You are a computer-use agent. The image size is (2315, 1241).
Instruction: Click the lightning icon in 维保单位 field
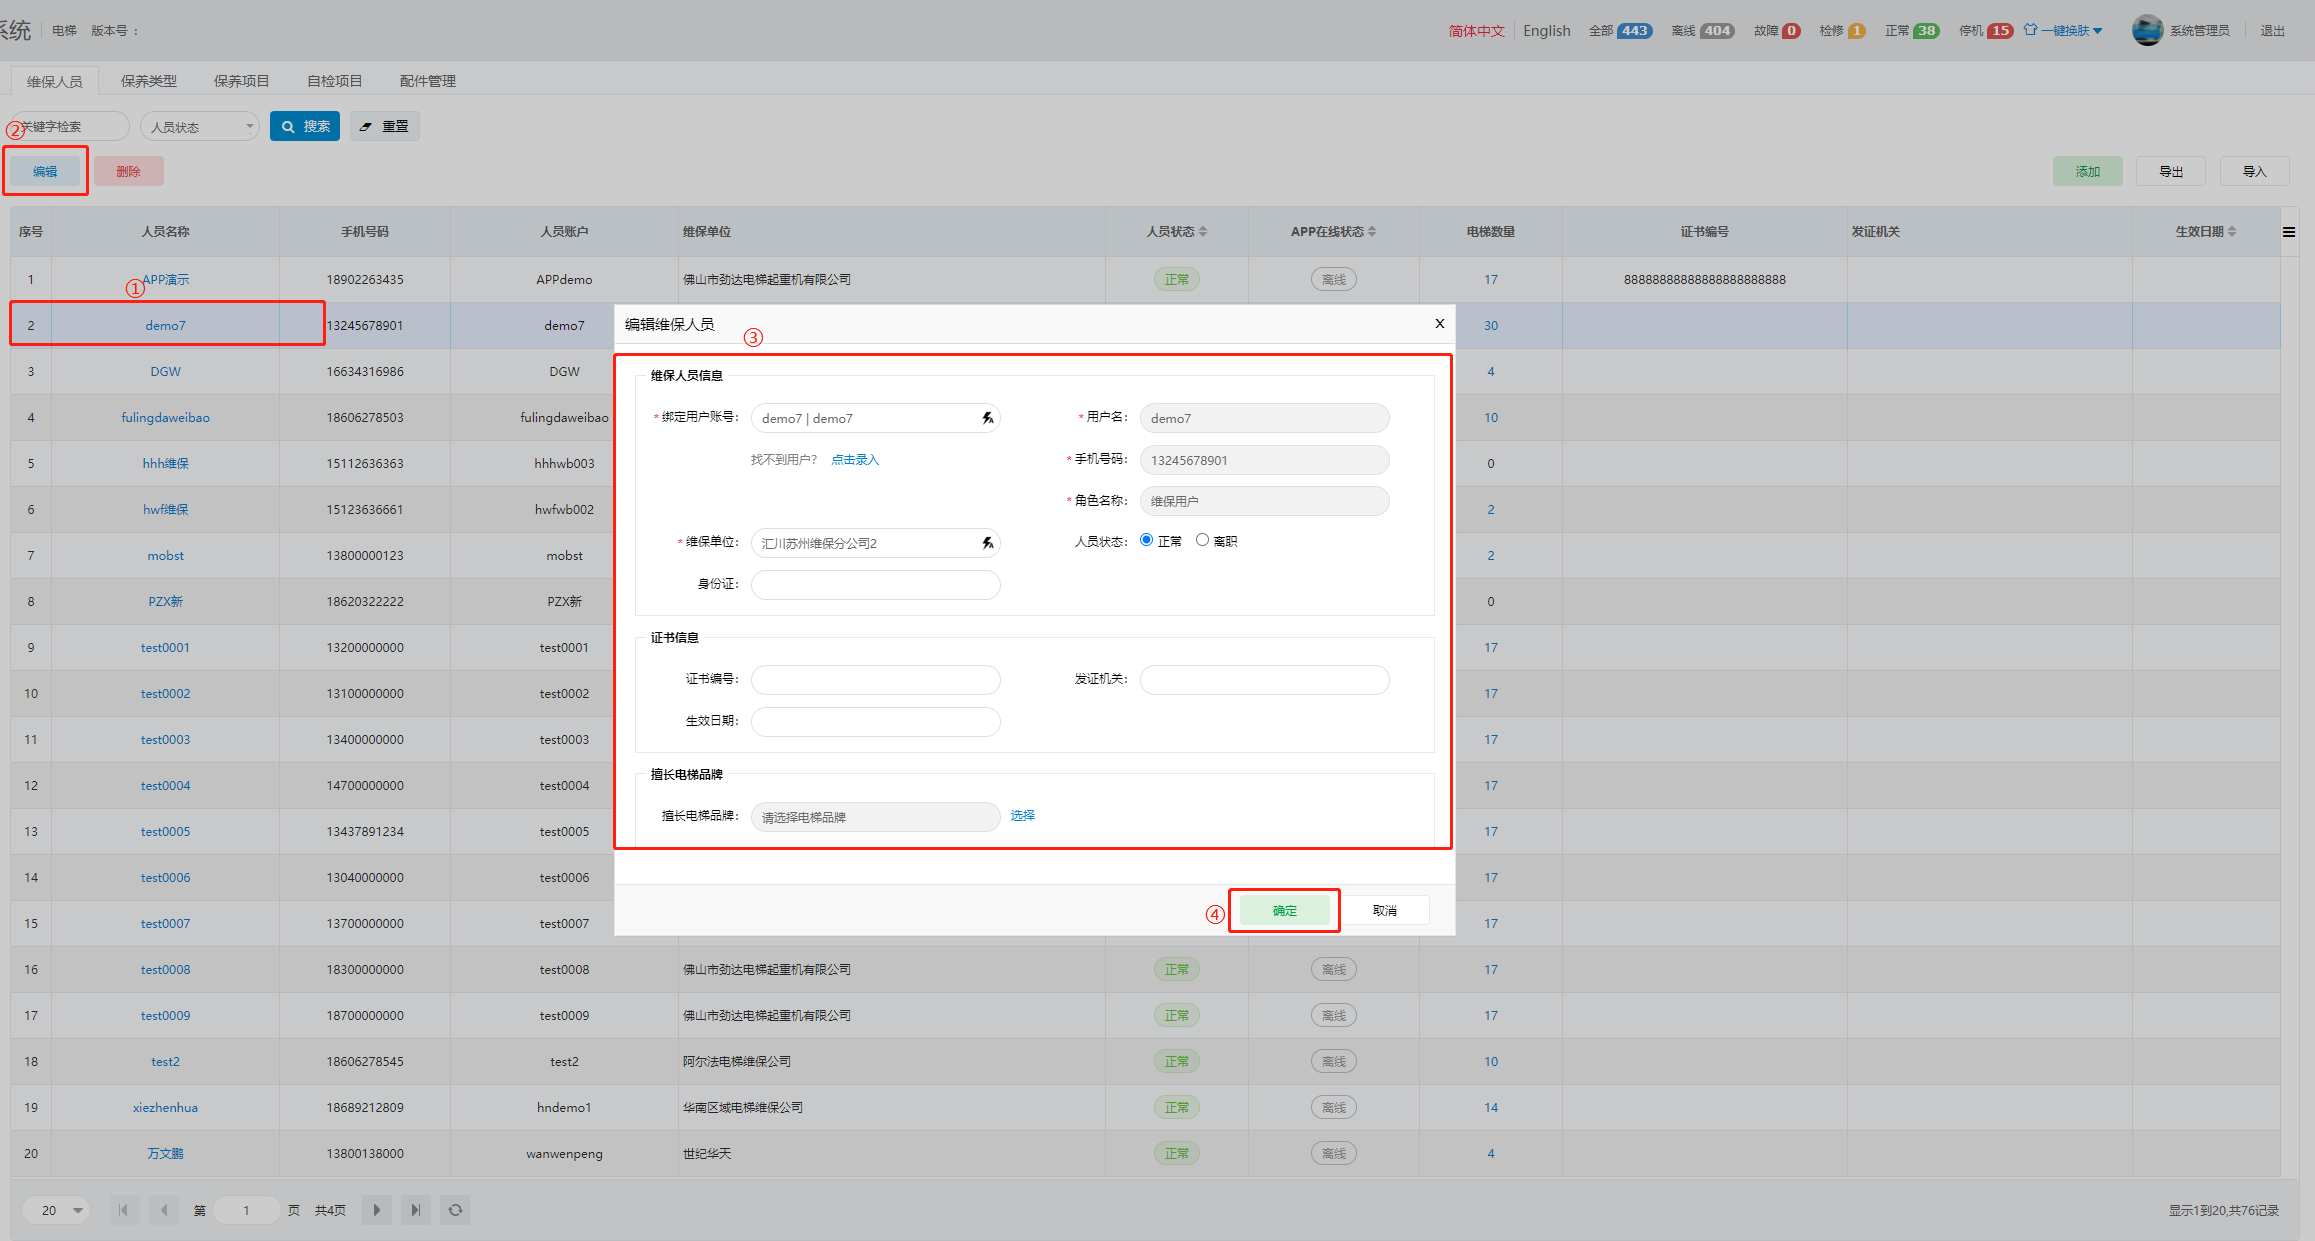coord(987,543)
